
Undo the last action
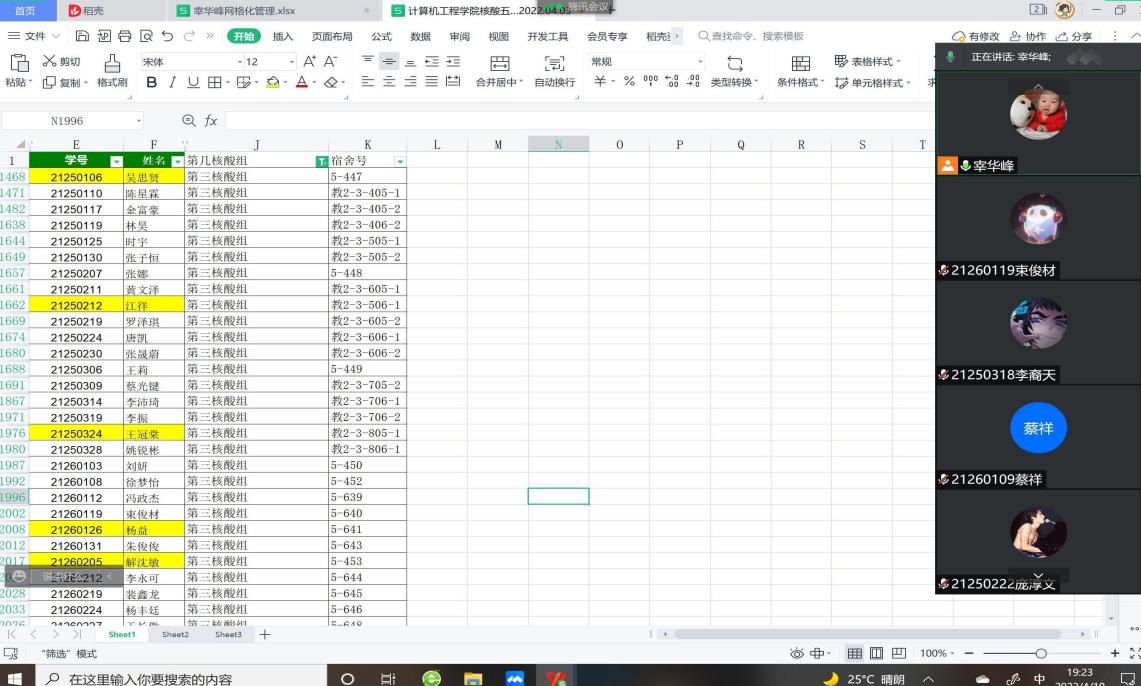click(x=167, y=36)
